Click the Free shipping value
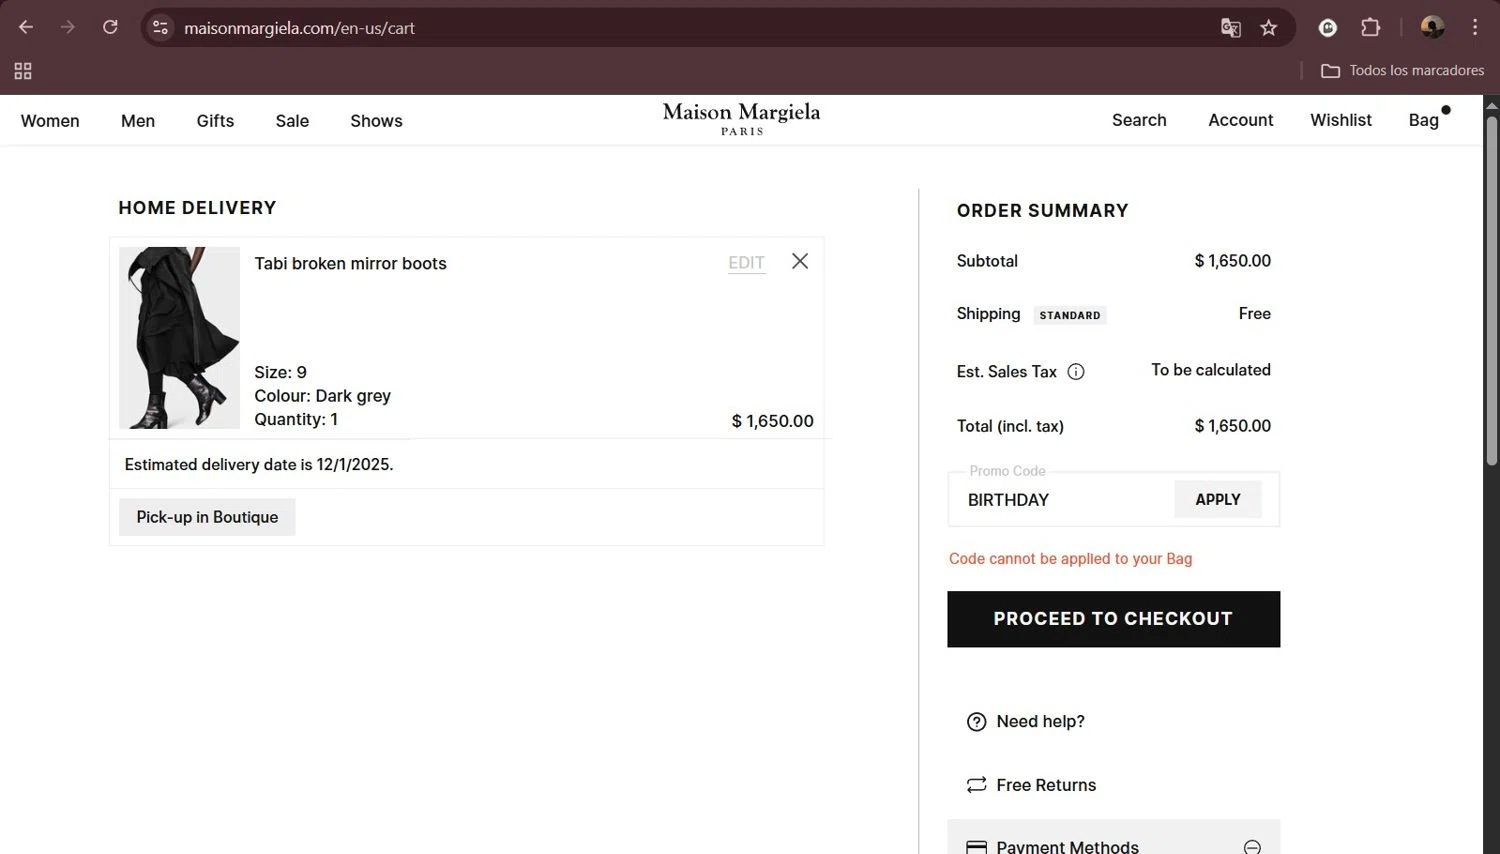The width and height of the screenshot is (1500, 854). tap(1254, 314)
